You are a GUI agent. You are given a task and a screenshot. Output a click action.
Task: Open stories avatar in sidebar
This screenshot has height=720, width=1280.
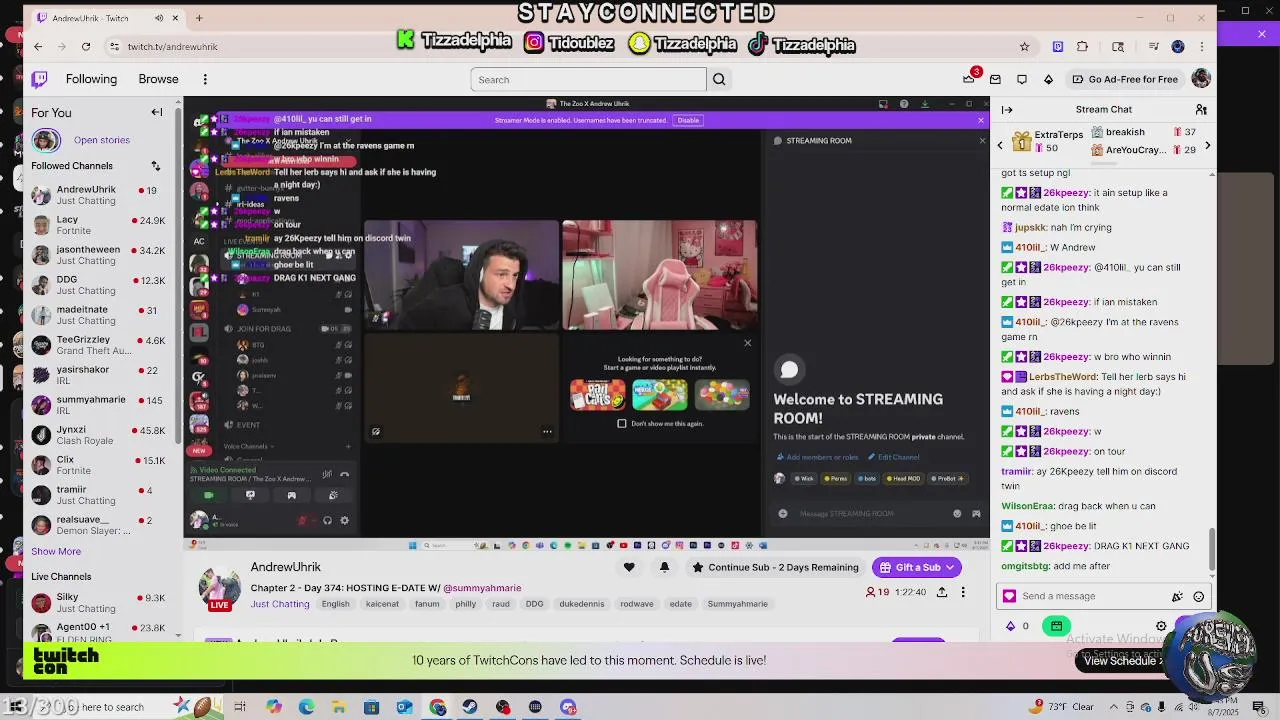[x=45, y=140]
